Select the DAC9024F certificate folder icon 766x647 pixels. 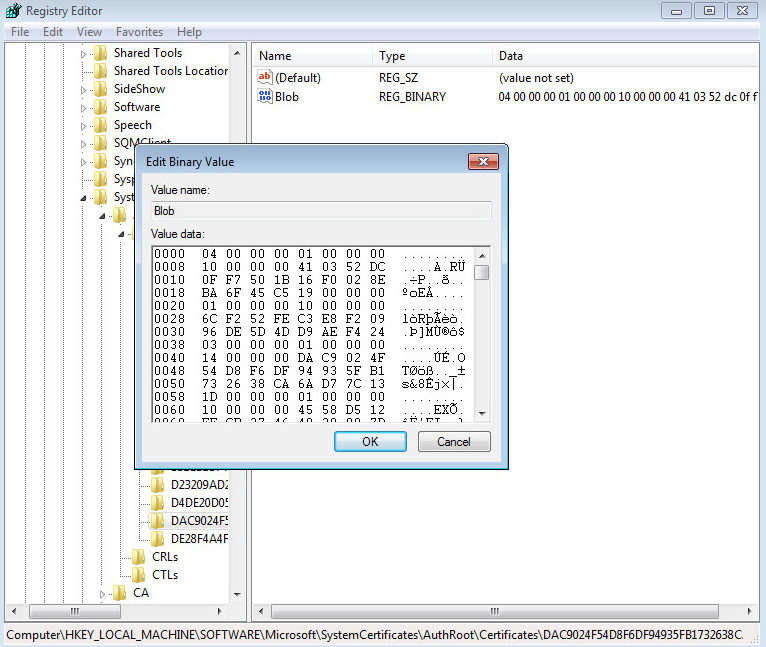158,521
